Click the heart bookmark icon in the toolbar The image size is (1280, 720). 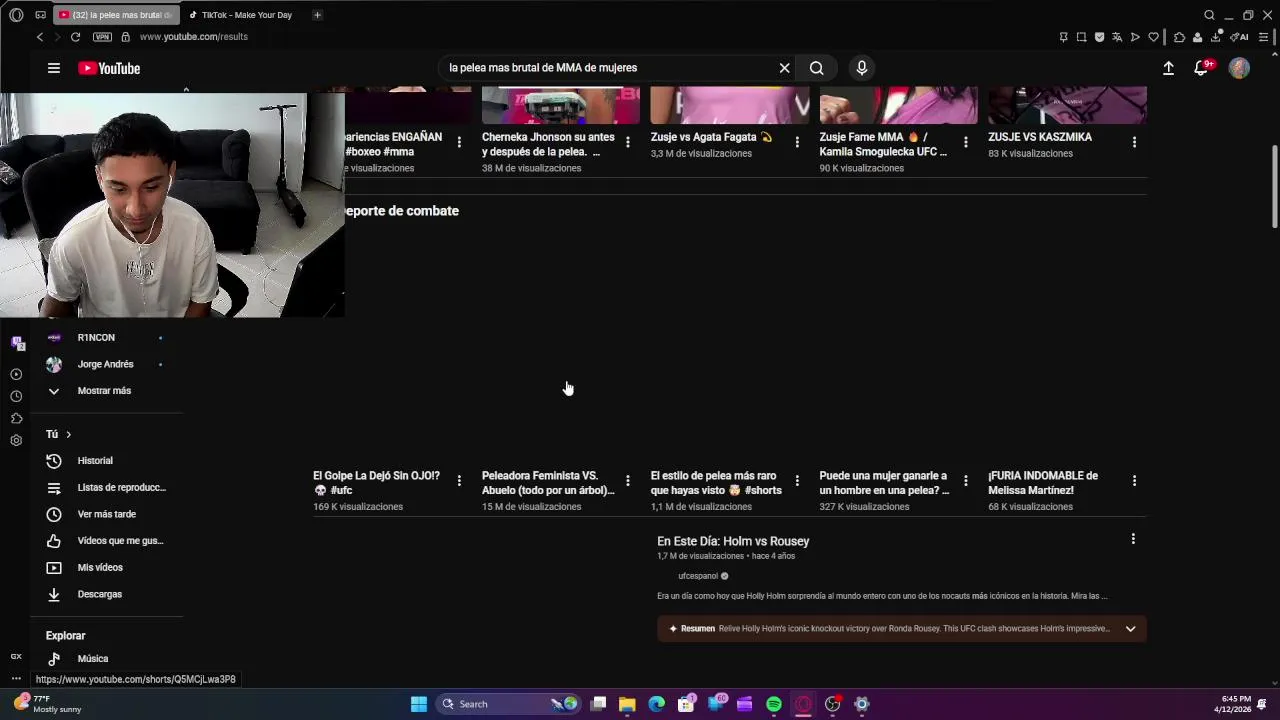[1153, 37]
